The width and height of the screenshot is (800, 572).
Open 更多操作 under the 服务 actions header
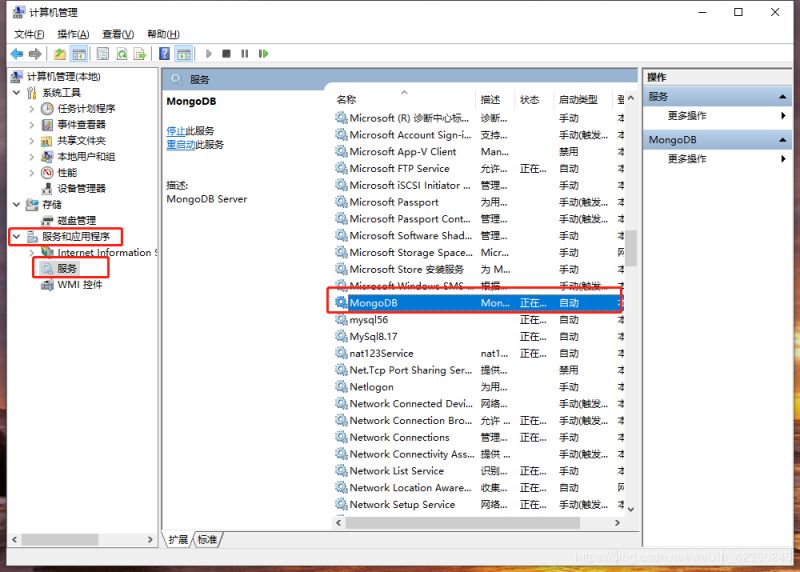(687, 116)
